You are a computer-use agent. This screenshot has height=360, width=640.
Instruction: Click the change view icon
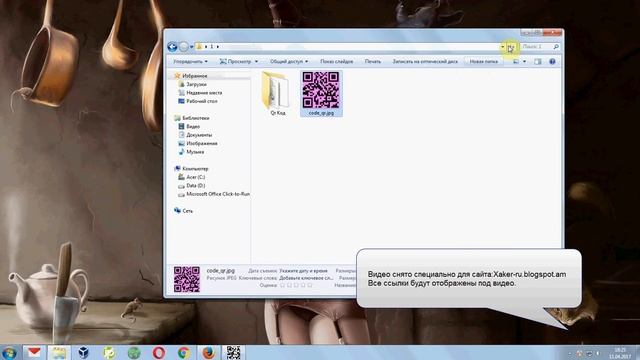[x=516, y=61]
